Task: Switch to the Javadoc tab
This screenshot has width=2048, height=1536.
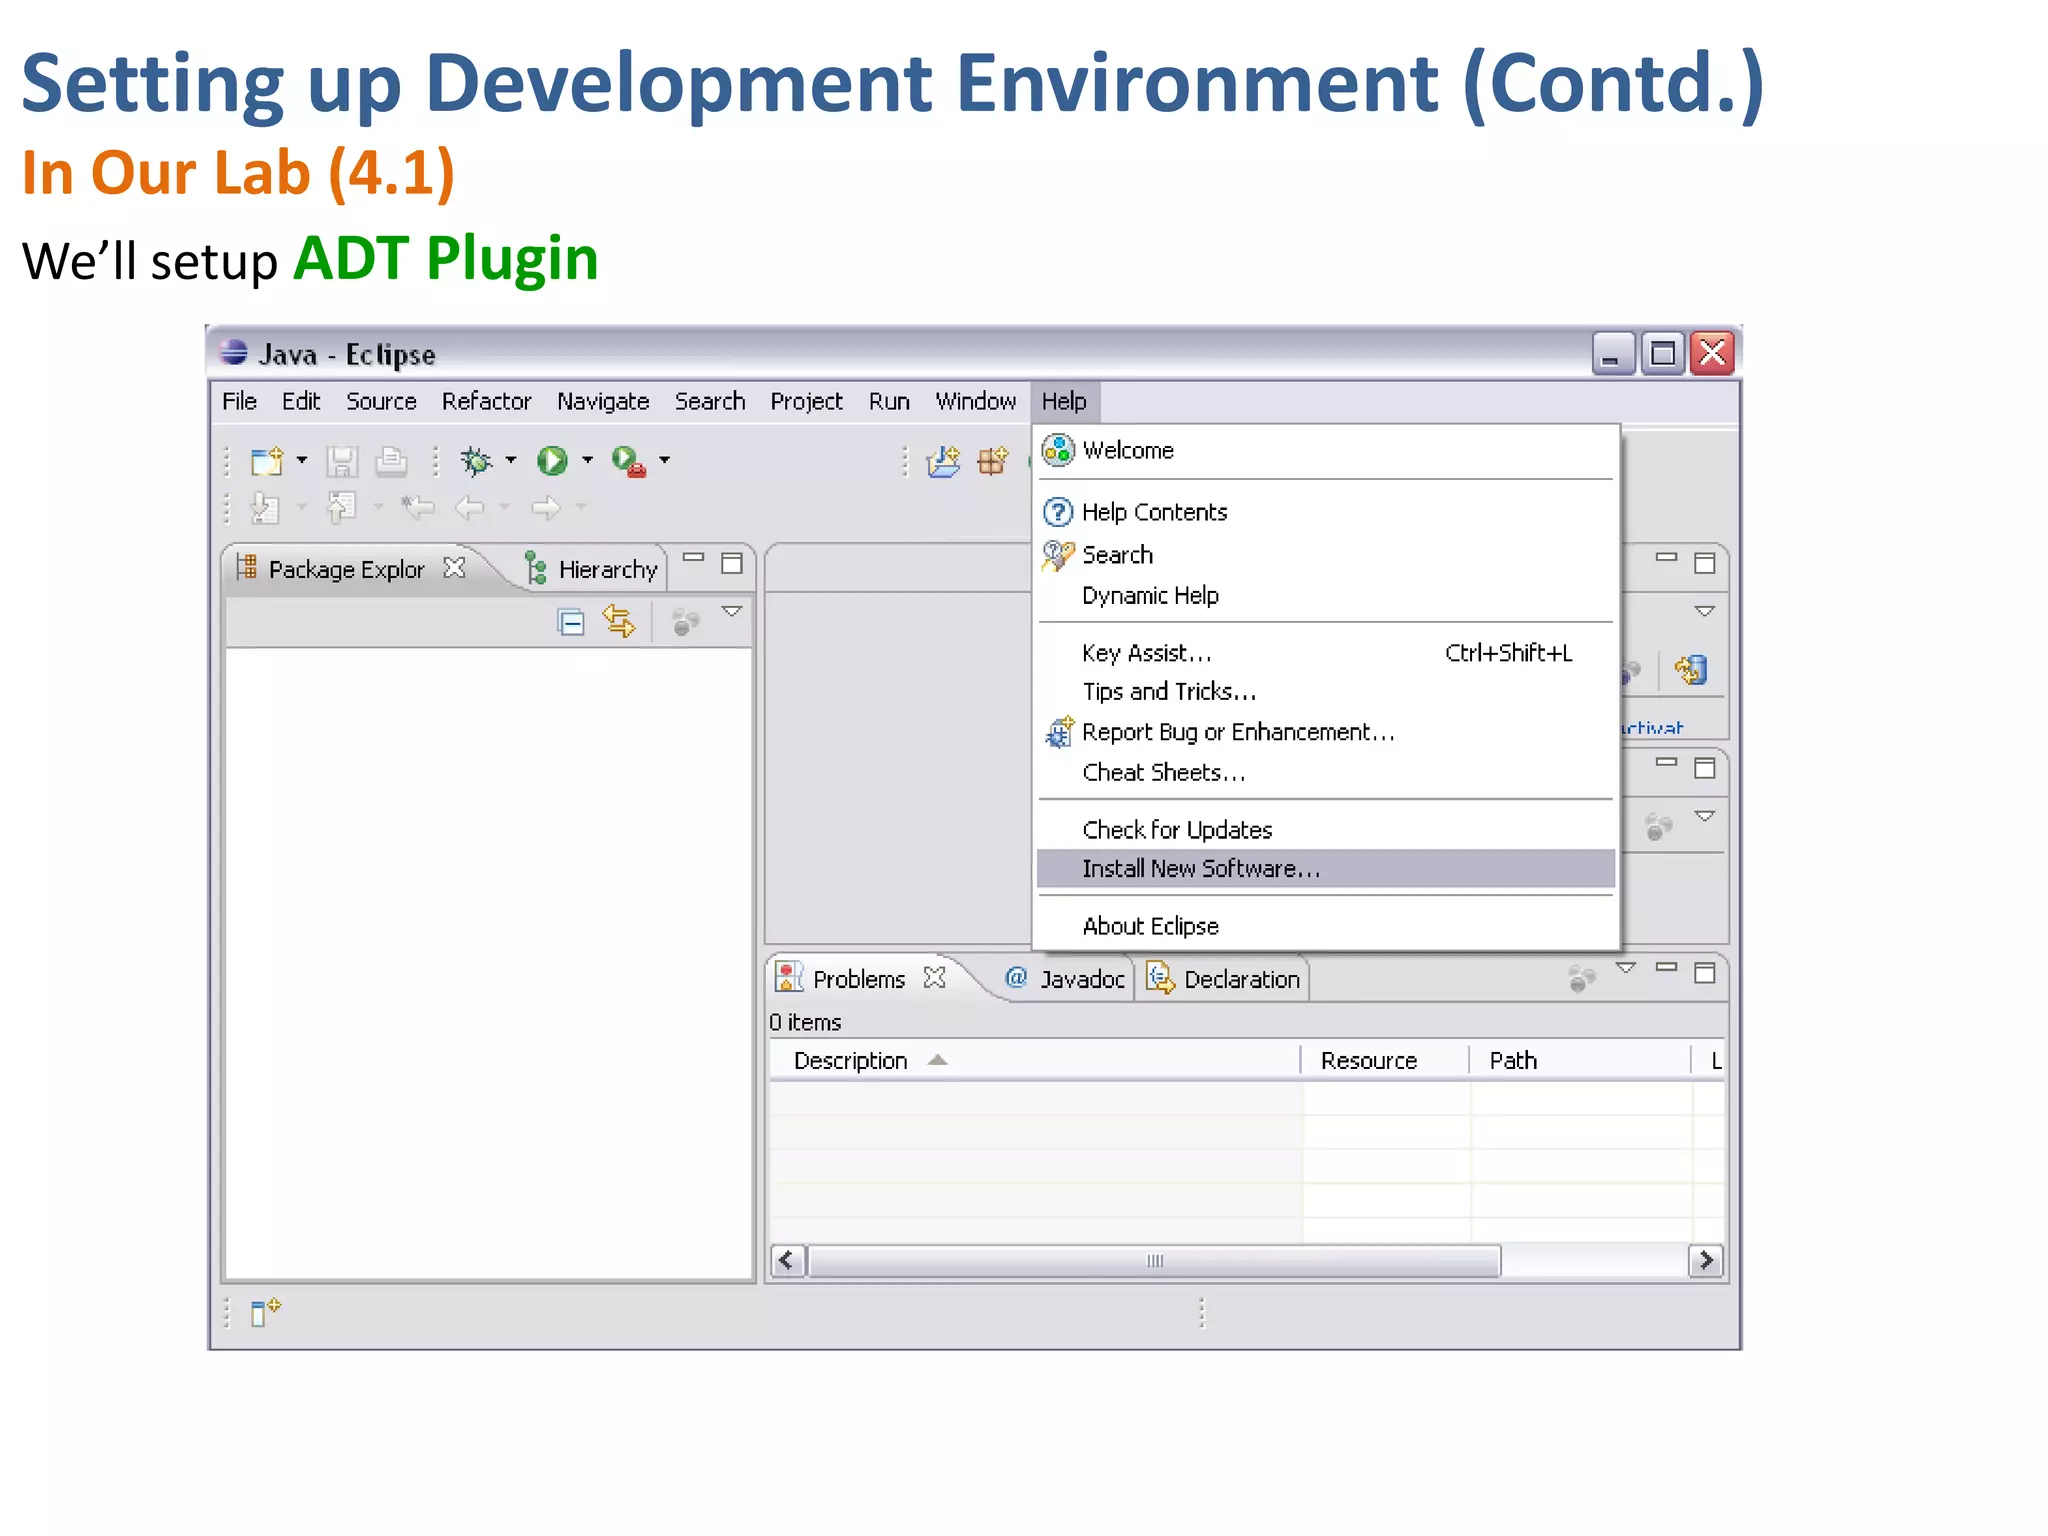Action: click(1064, 978)
